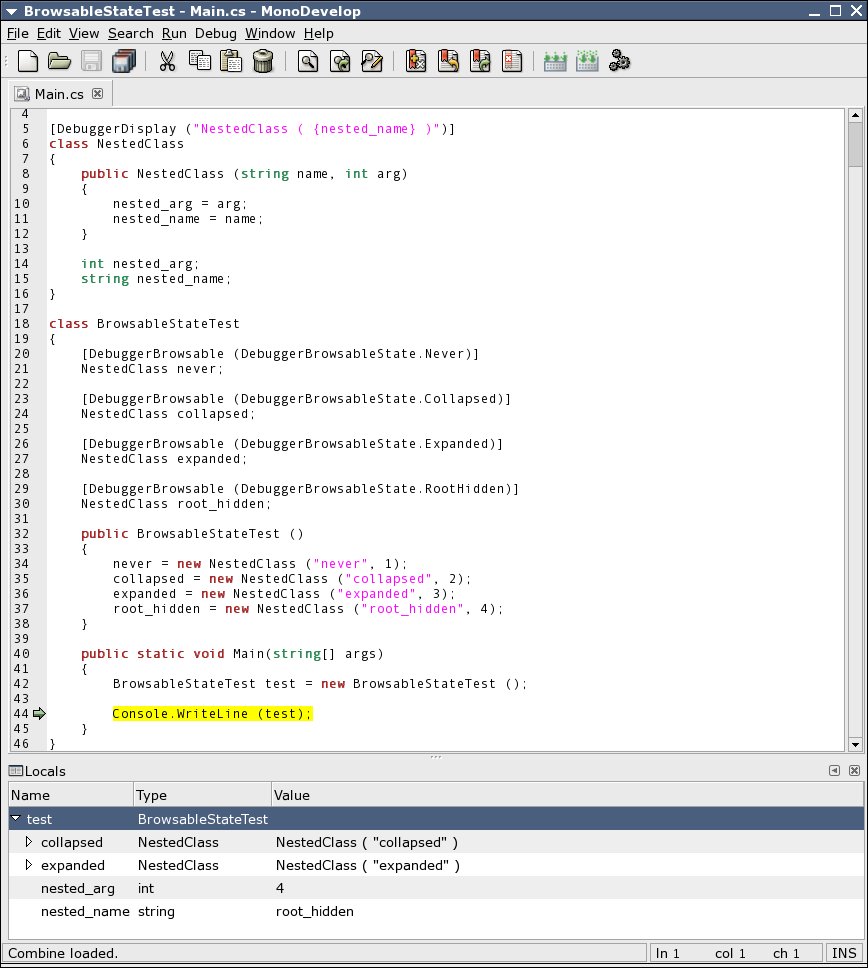The image size is (868, 968).
Task: Close the Locals panel
Action: tap(854, 770)
